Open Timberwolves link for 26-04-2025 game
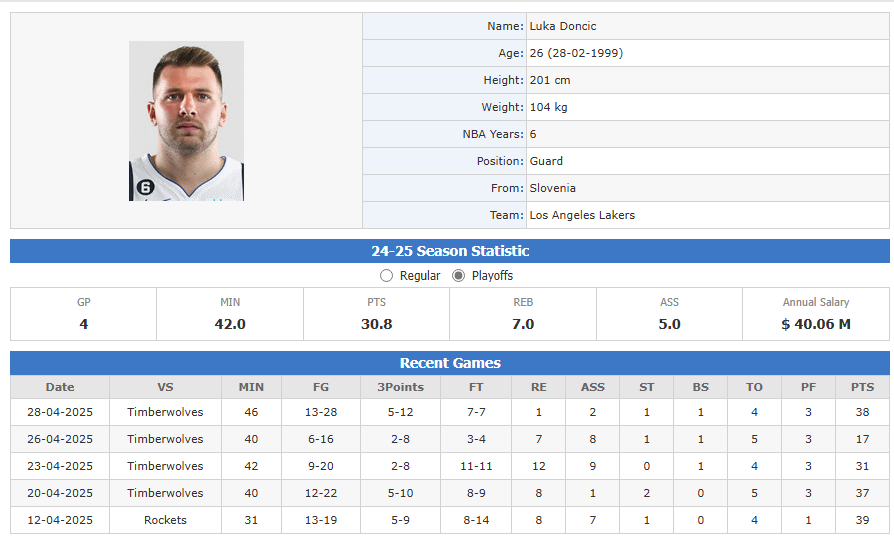This screenshot has width=894, height=538. [x=165, y=439]
